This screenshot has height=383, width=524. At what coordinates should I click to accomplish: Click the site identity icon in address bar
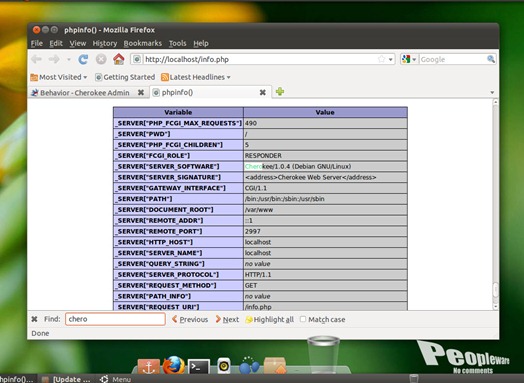point(137,59)
